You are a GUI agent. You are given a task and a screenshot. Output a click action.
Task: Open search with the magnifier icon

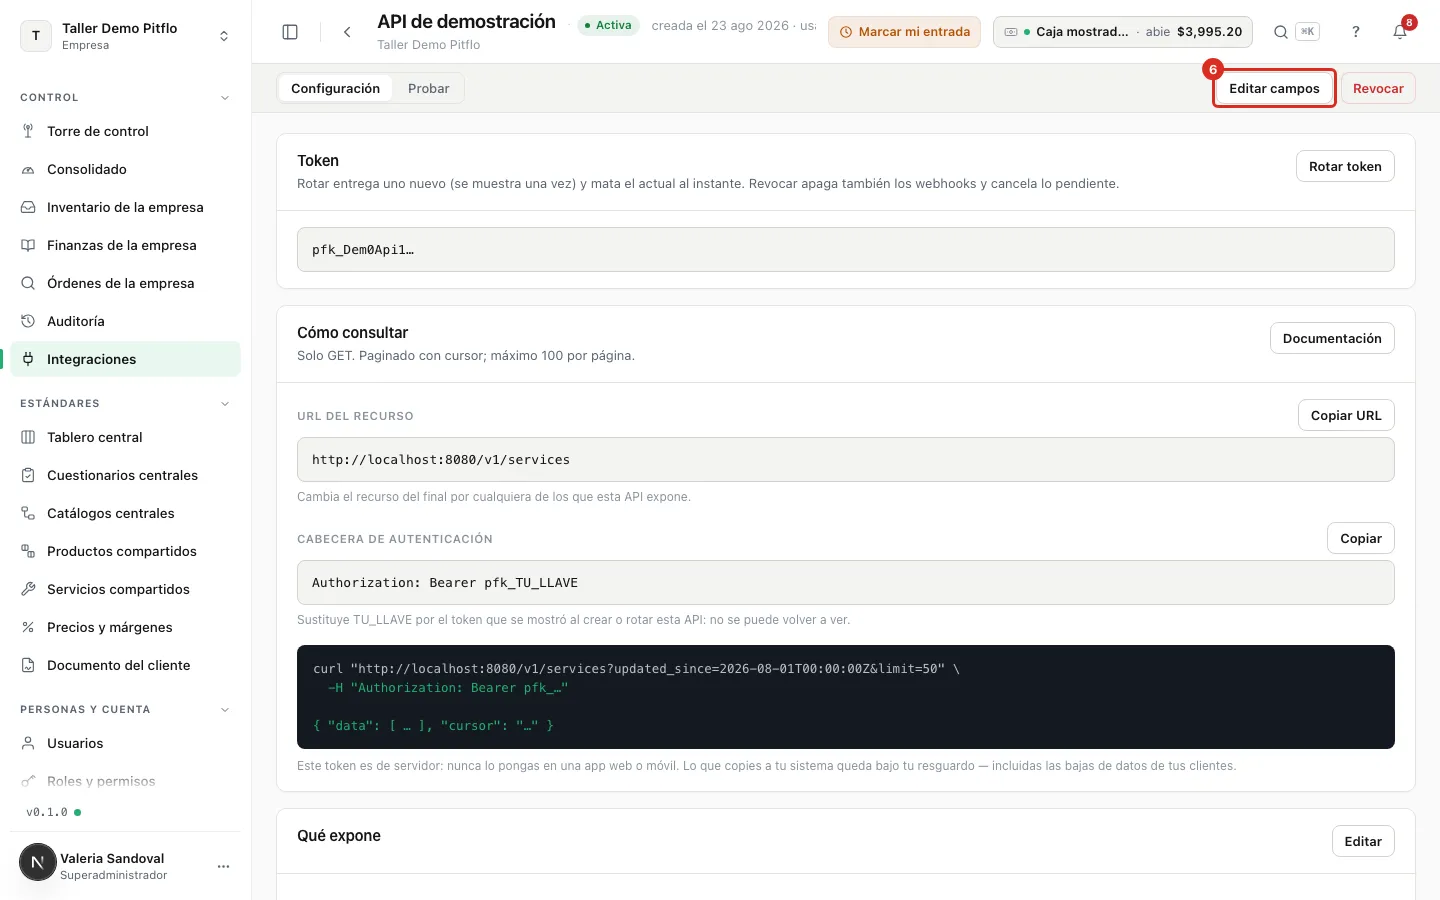pos(1280,32)
